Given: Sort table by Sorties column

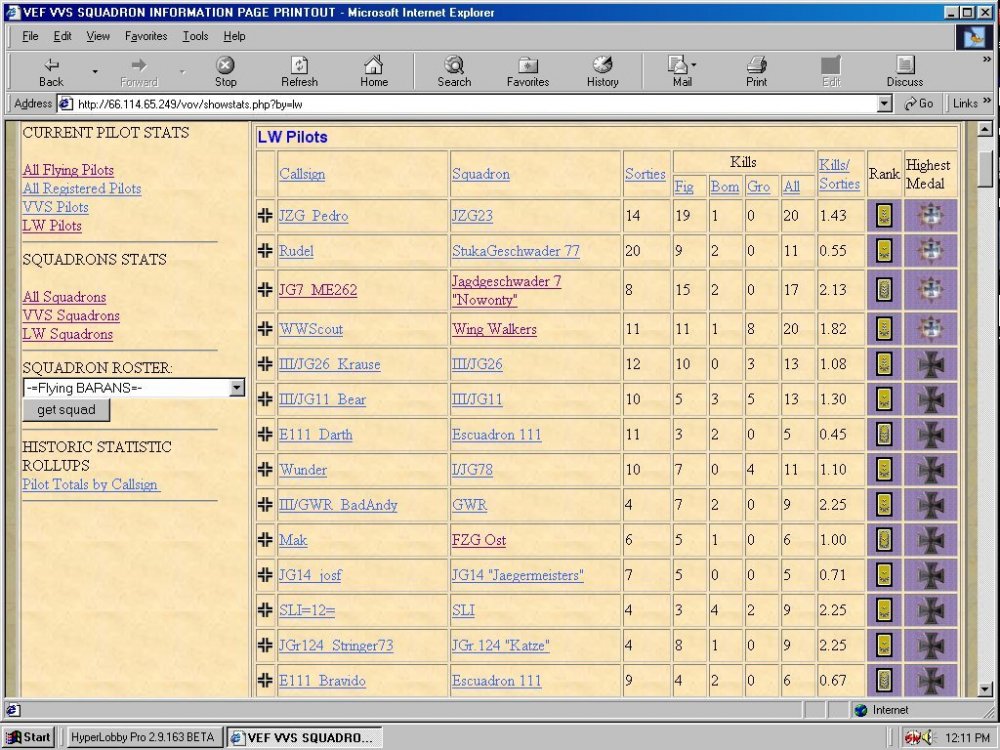Looking at the screenshot, I should 645,174.
